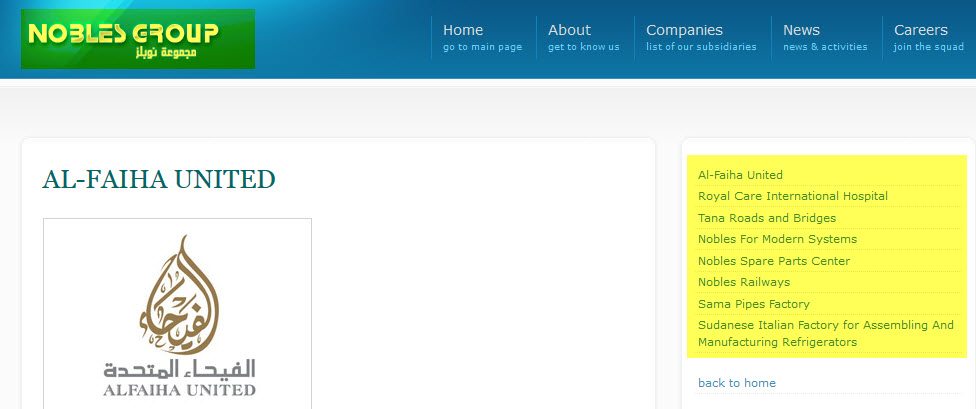Open the About menu item

click(x=584, y=38)
